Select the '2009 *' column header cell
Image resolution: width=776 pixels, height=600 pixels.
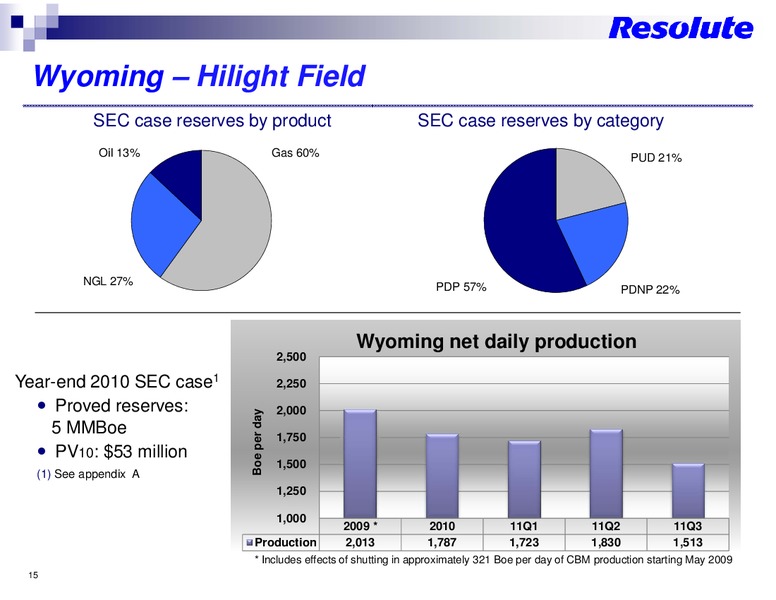[360, 526]
